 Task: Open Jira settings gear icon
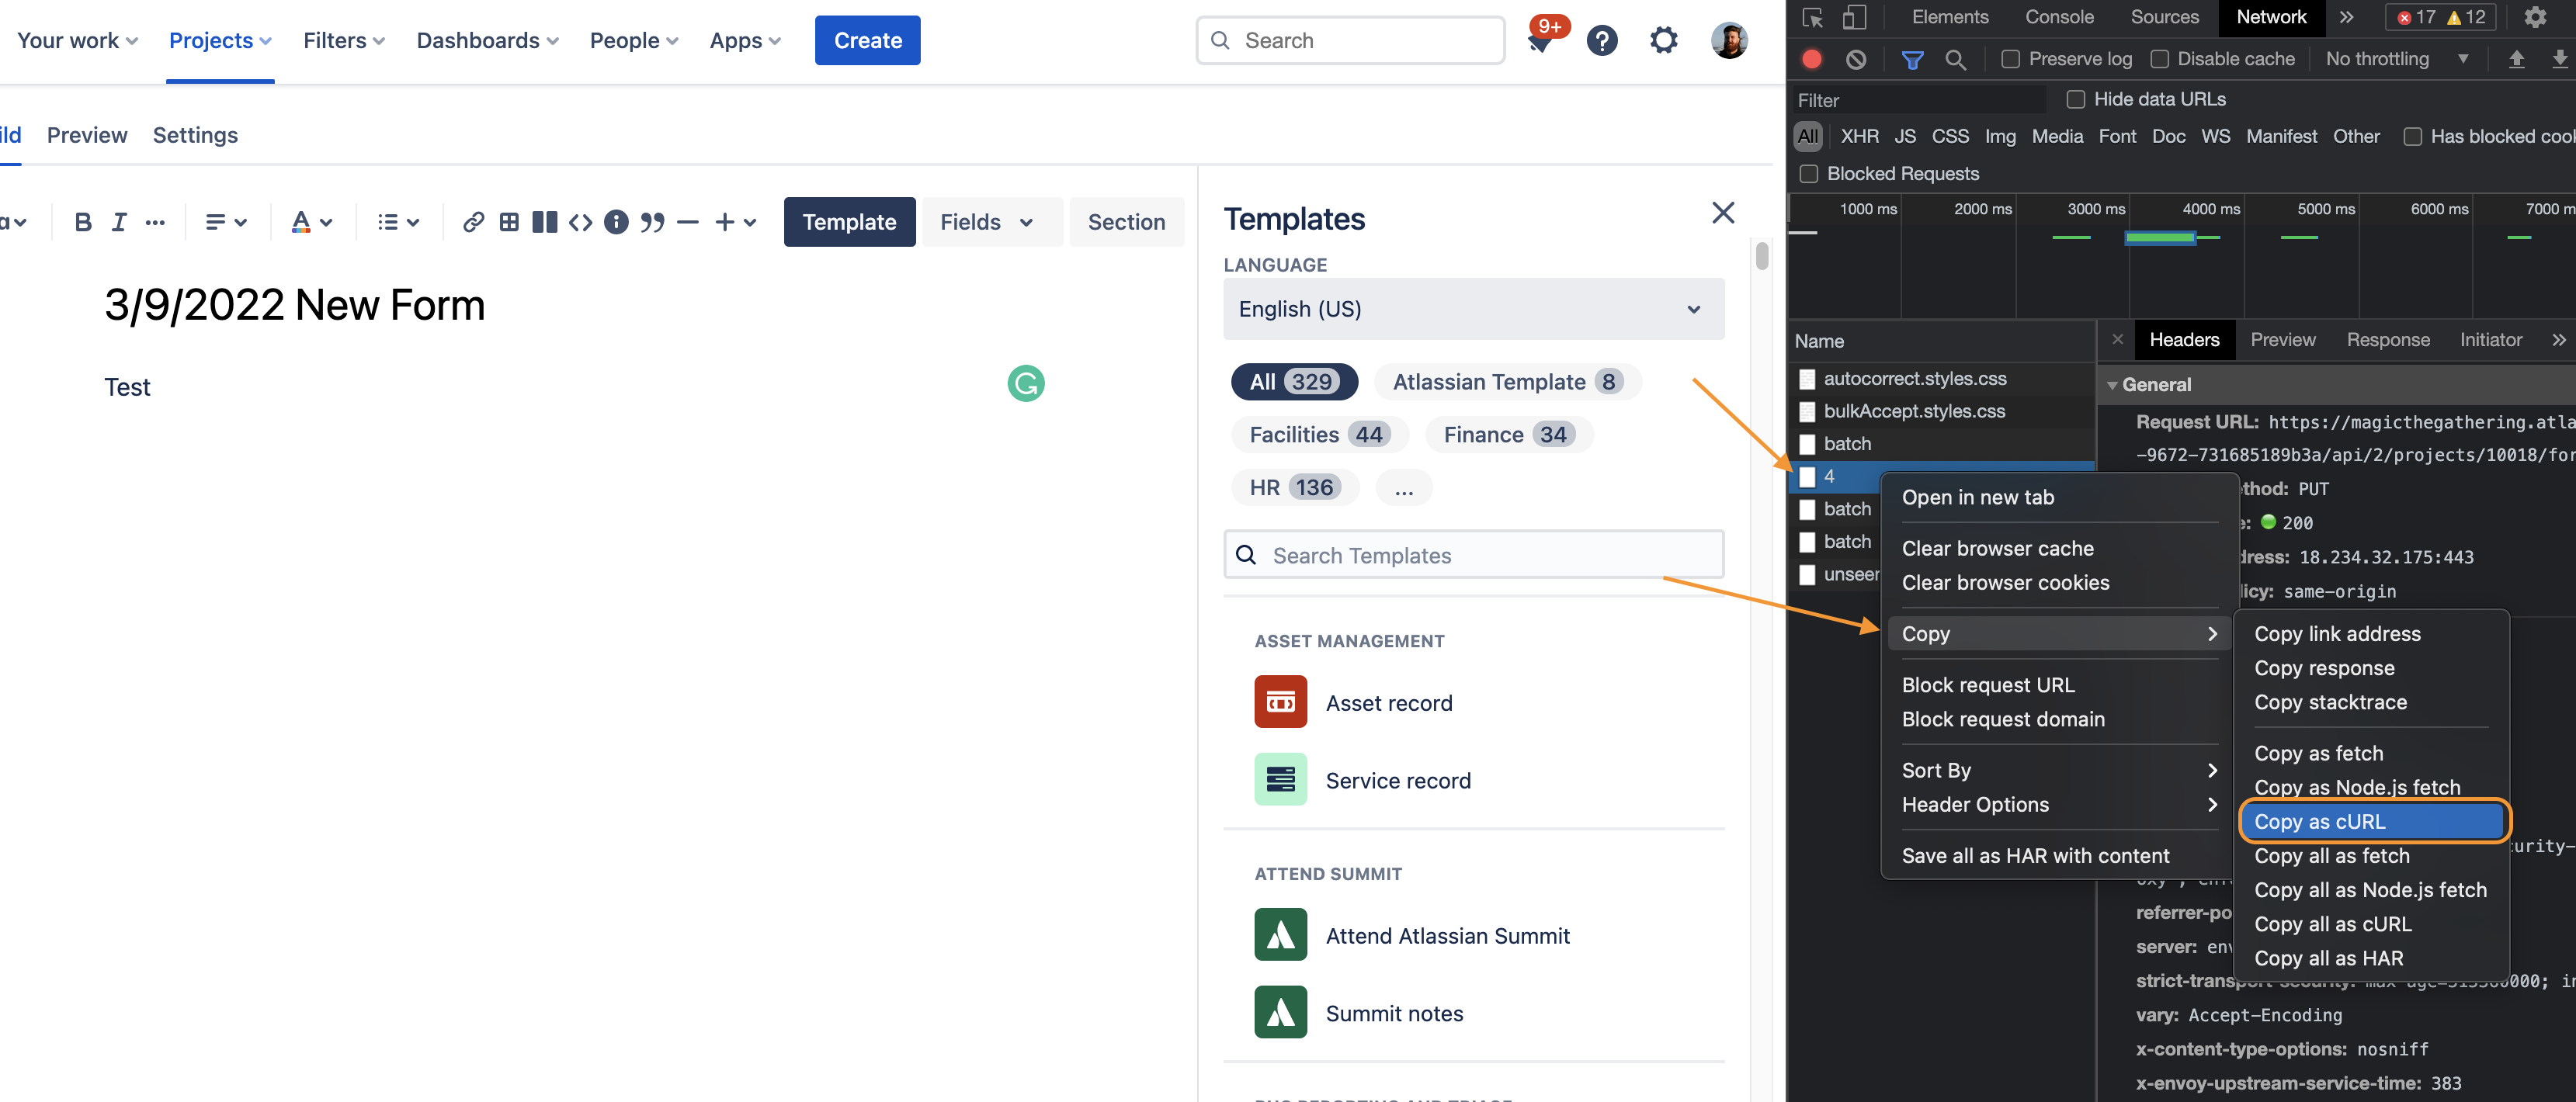(1663, 41)
